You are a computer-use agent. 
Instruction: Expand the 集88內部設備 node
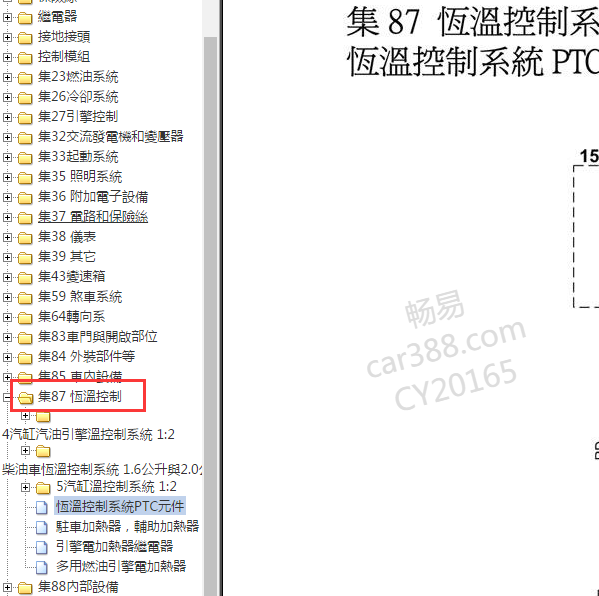click(x=7, y=587)
